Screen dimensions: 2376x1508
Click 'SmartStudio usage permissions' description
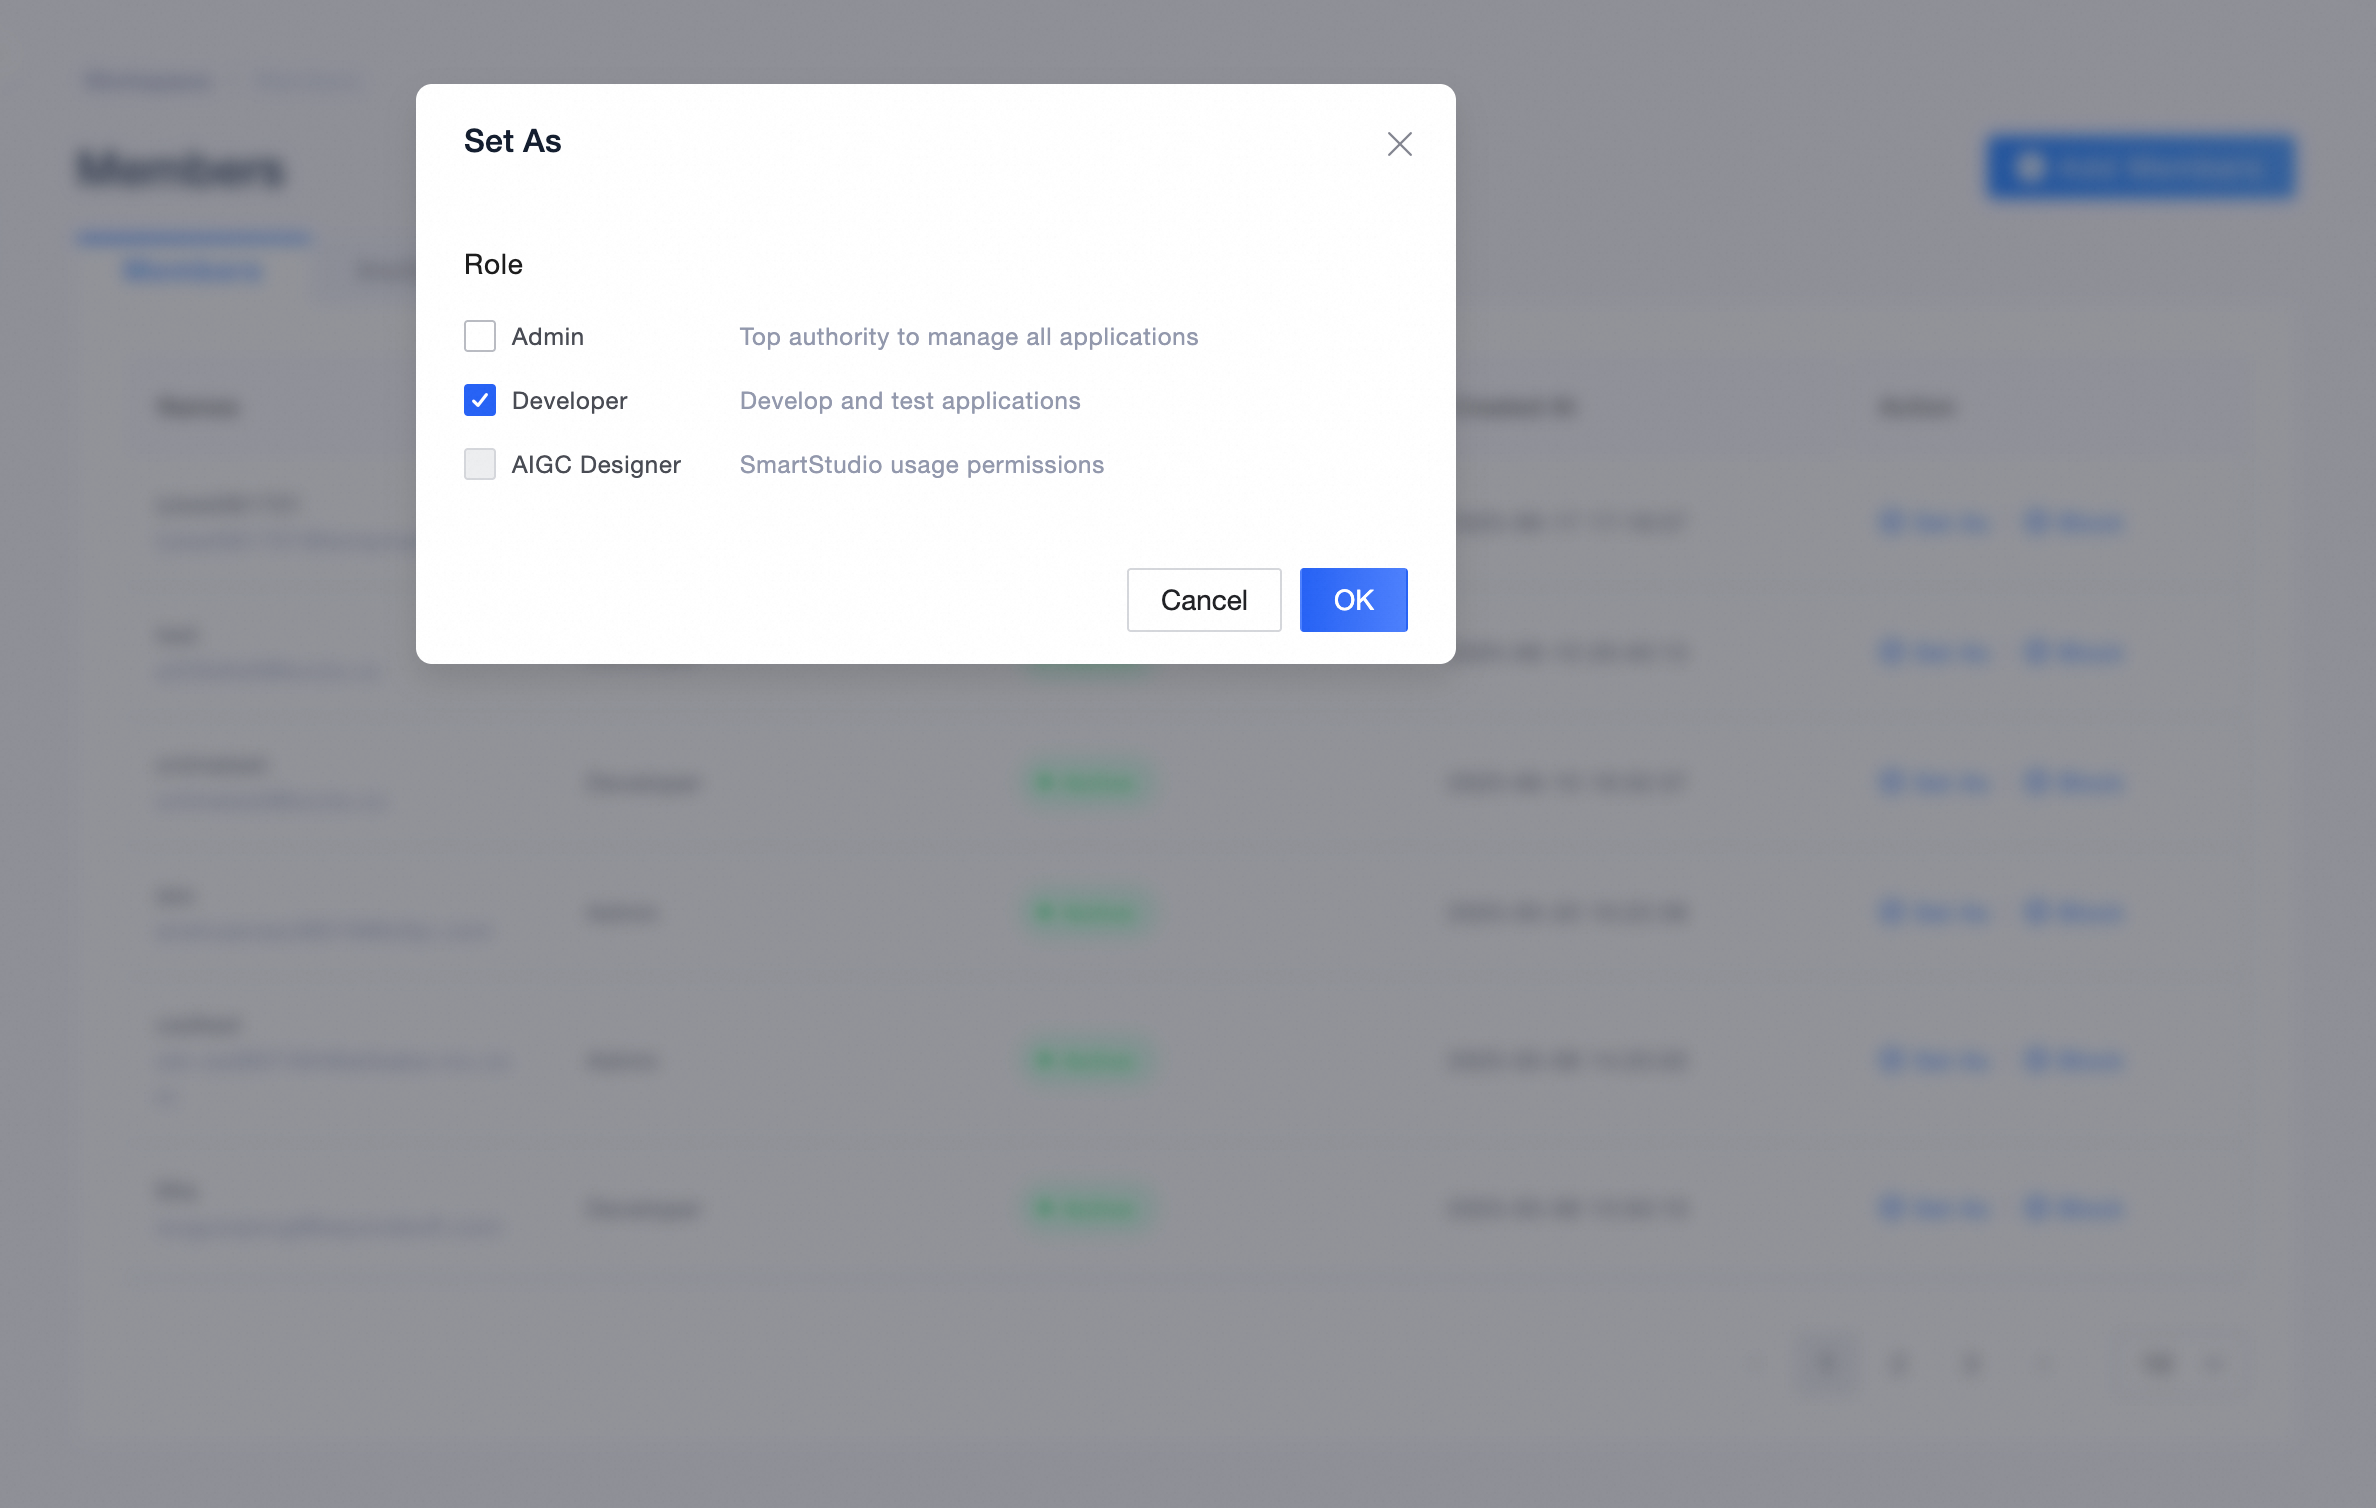pyautogui.click(x=921, y=465)
